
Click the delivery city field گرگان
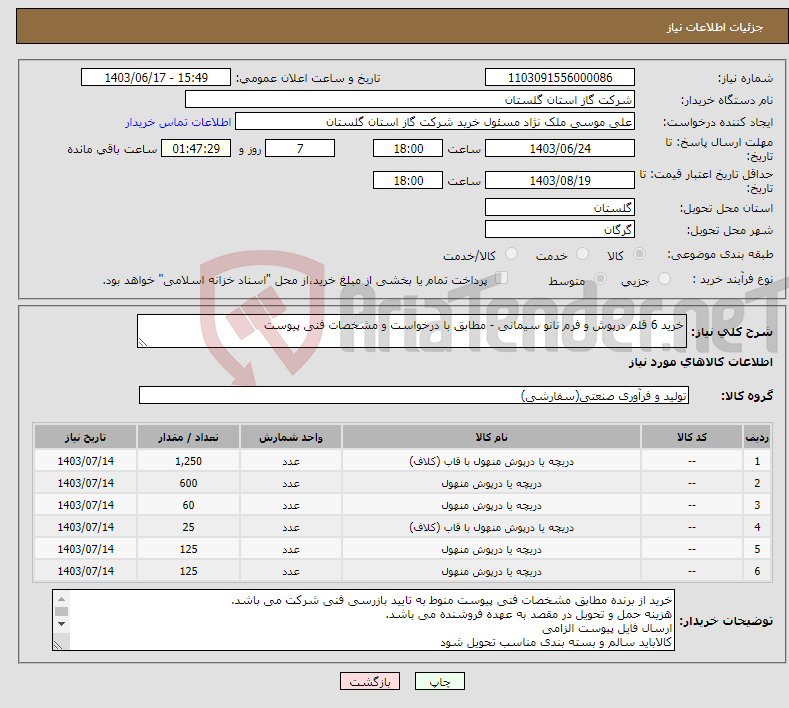pyautogui.click(x=560, y=229)
